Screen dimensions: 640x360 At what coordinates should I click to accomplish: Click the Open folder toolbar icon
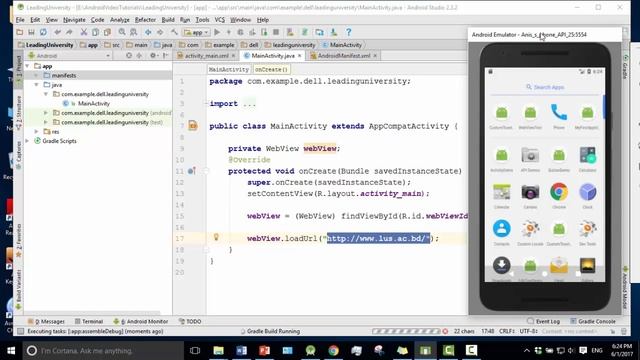coord(20,32)
